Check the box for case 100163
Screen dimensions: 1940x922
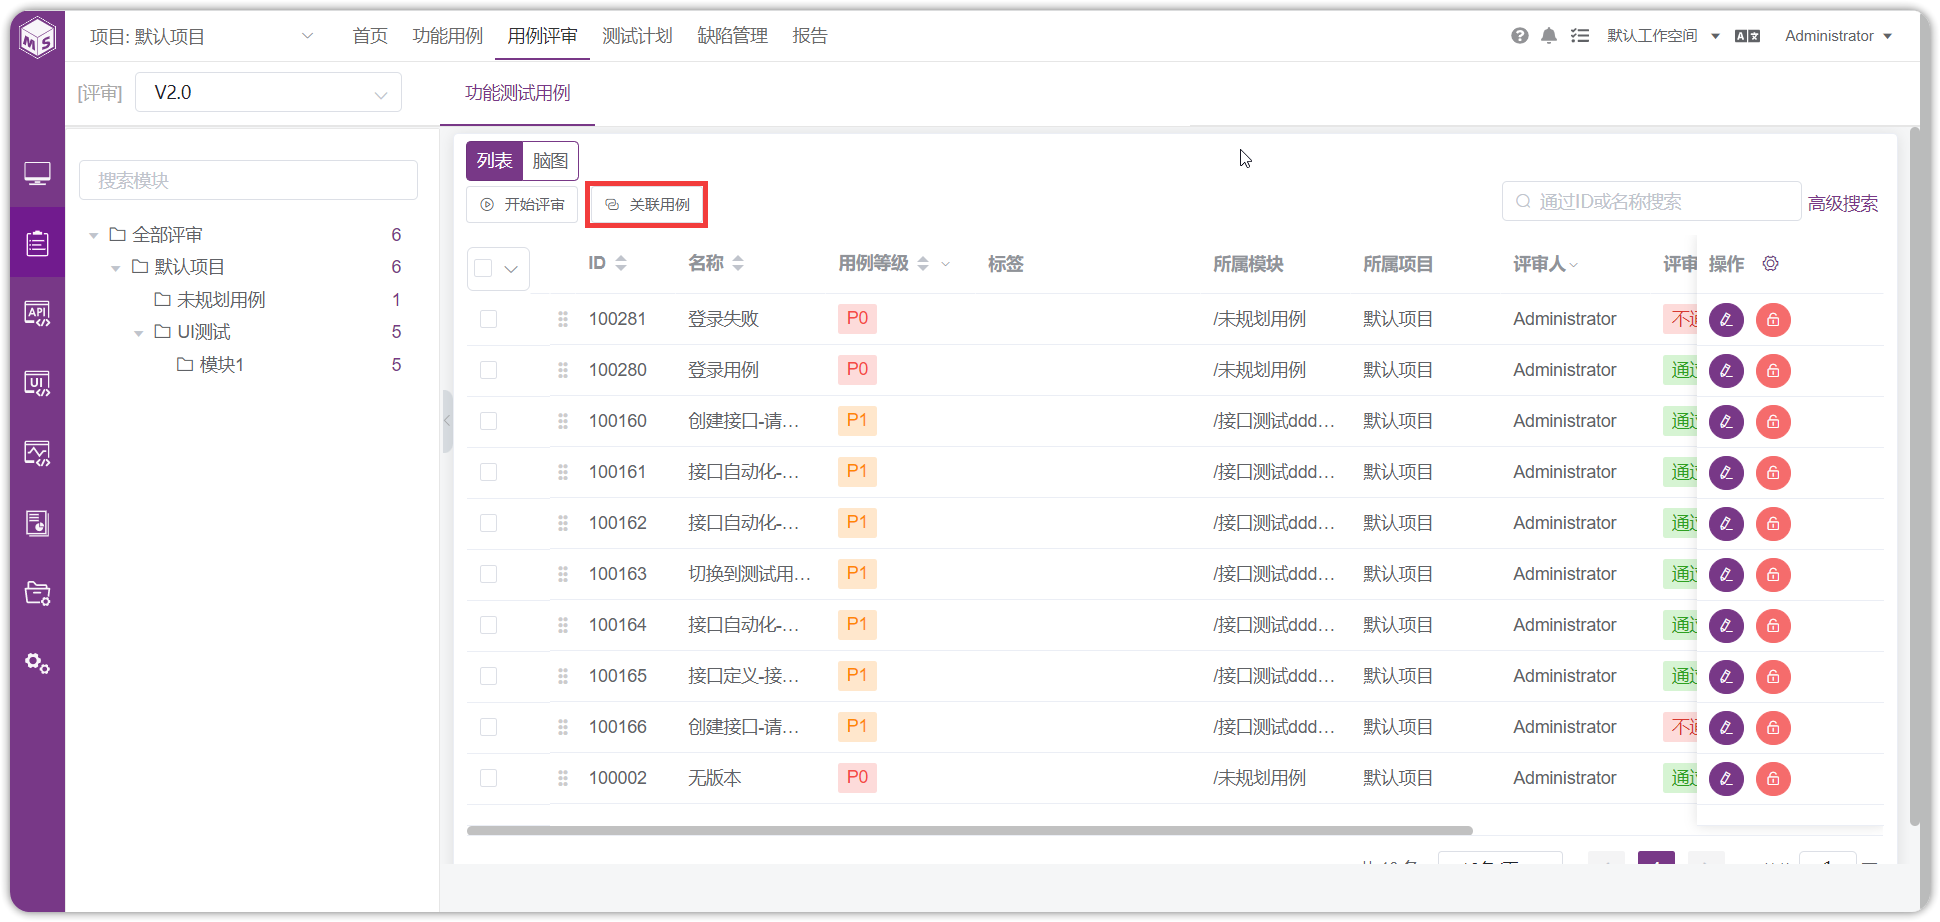(488, 574)
